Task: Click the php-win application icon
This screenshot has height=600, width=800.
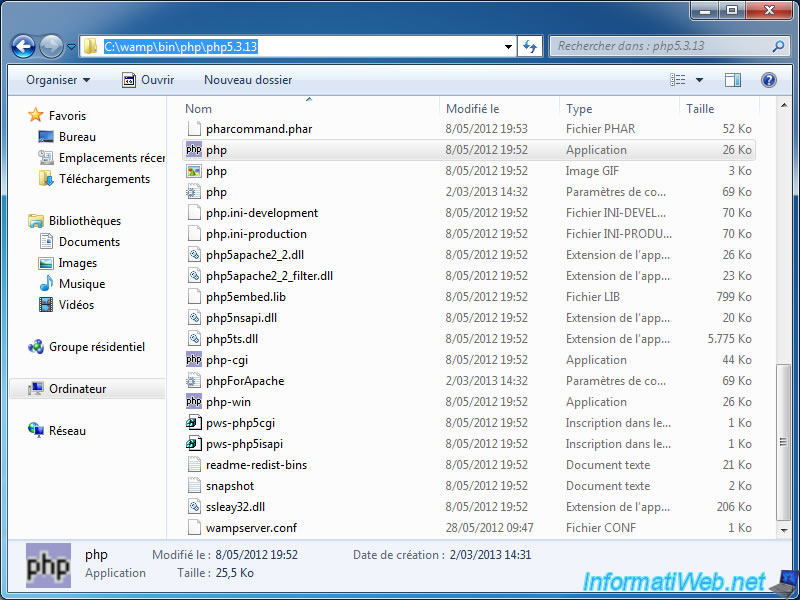Action: point(194,402)
